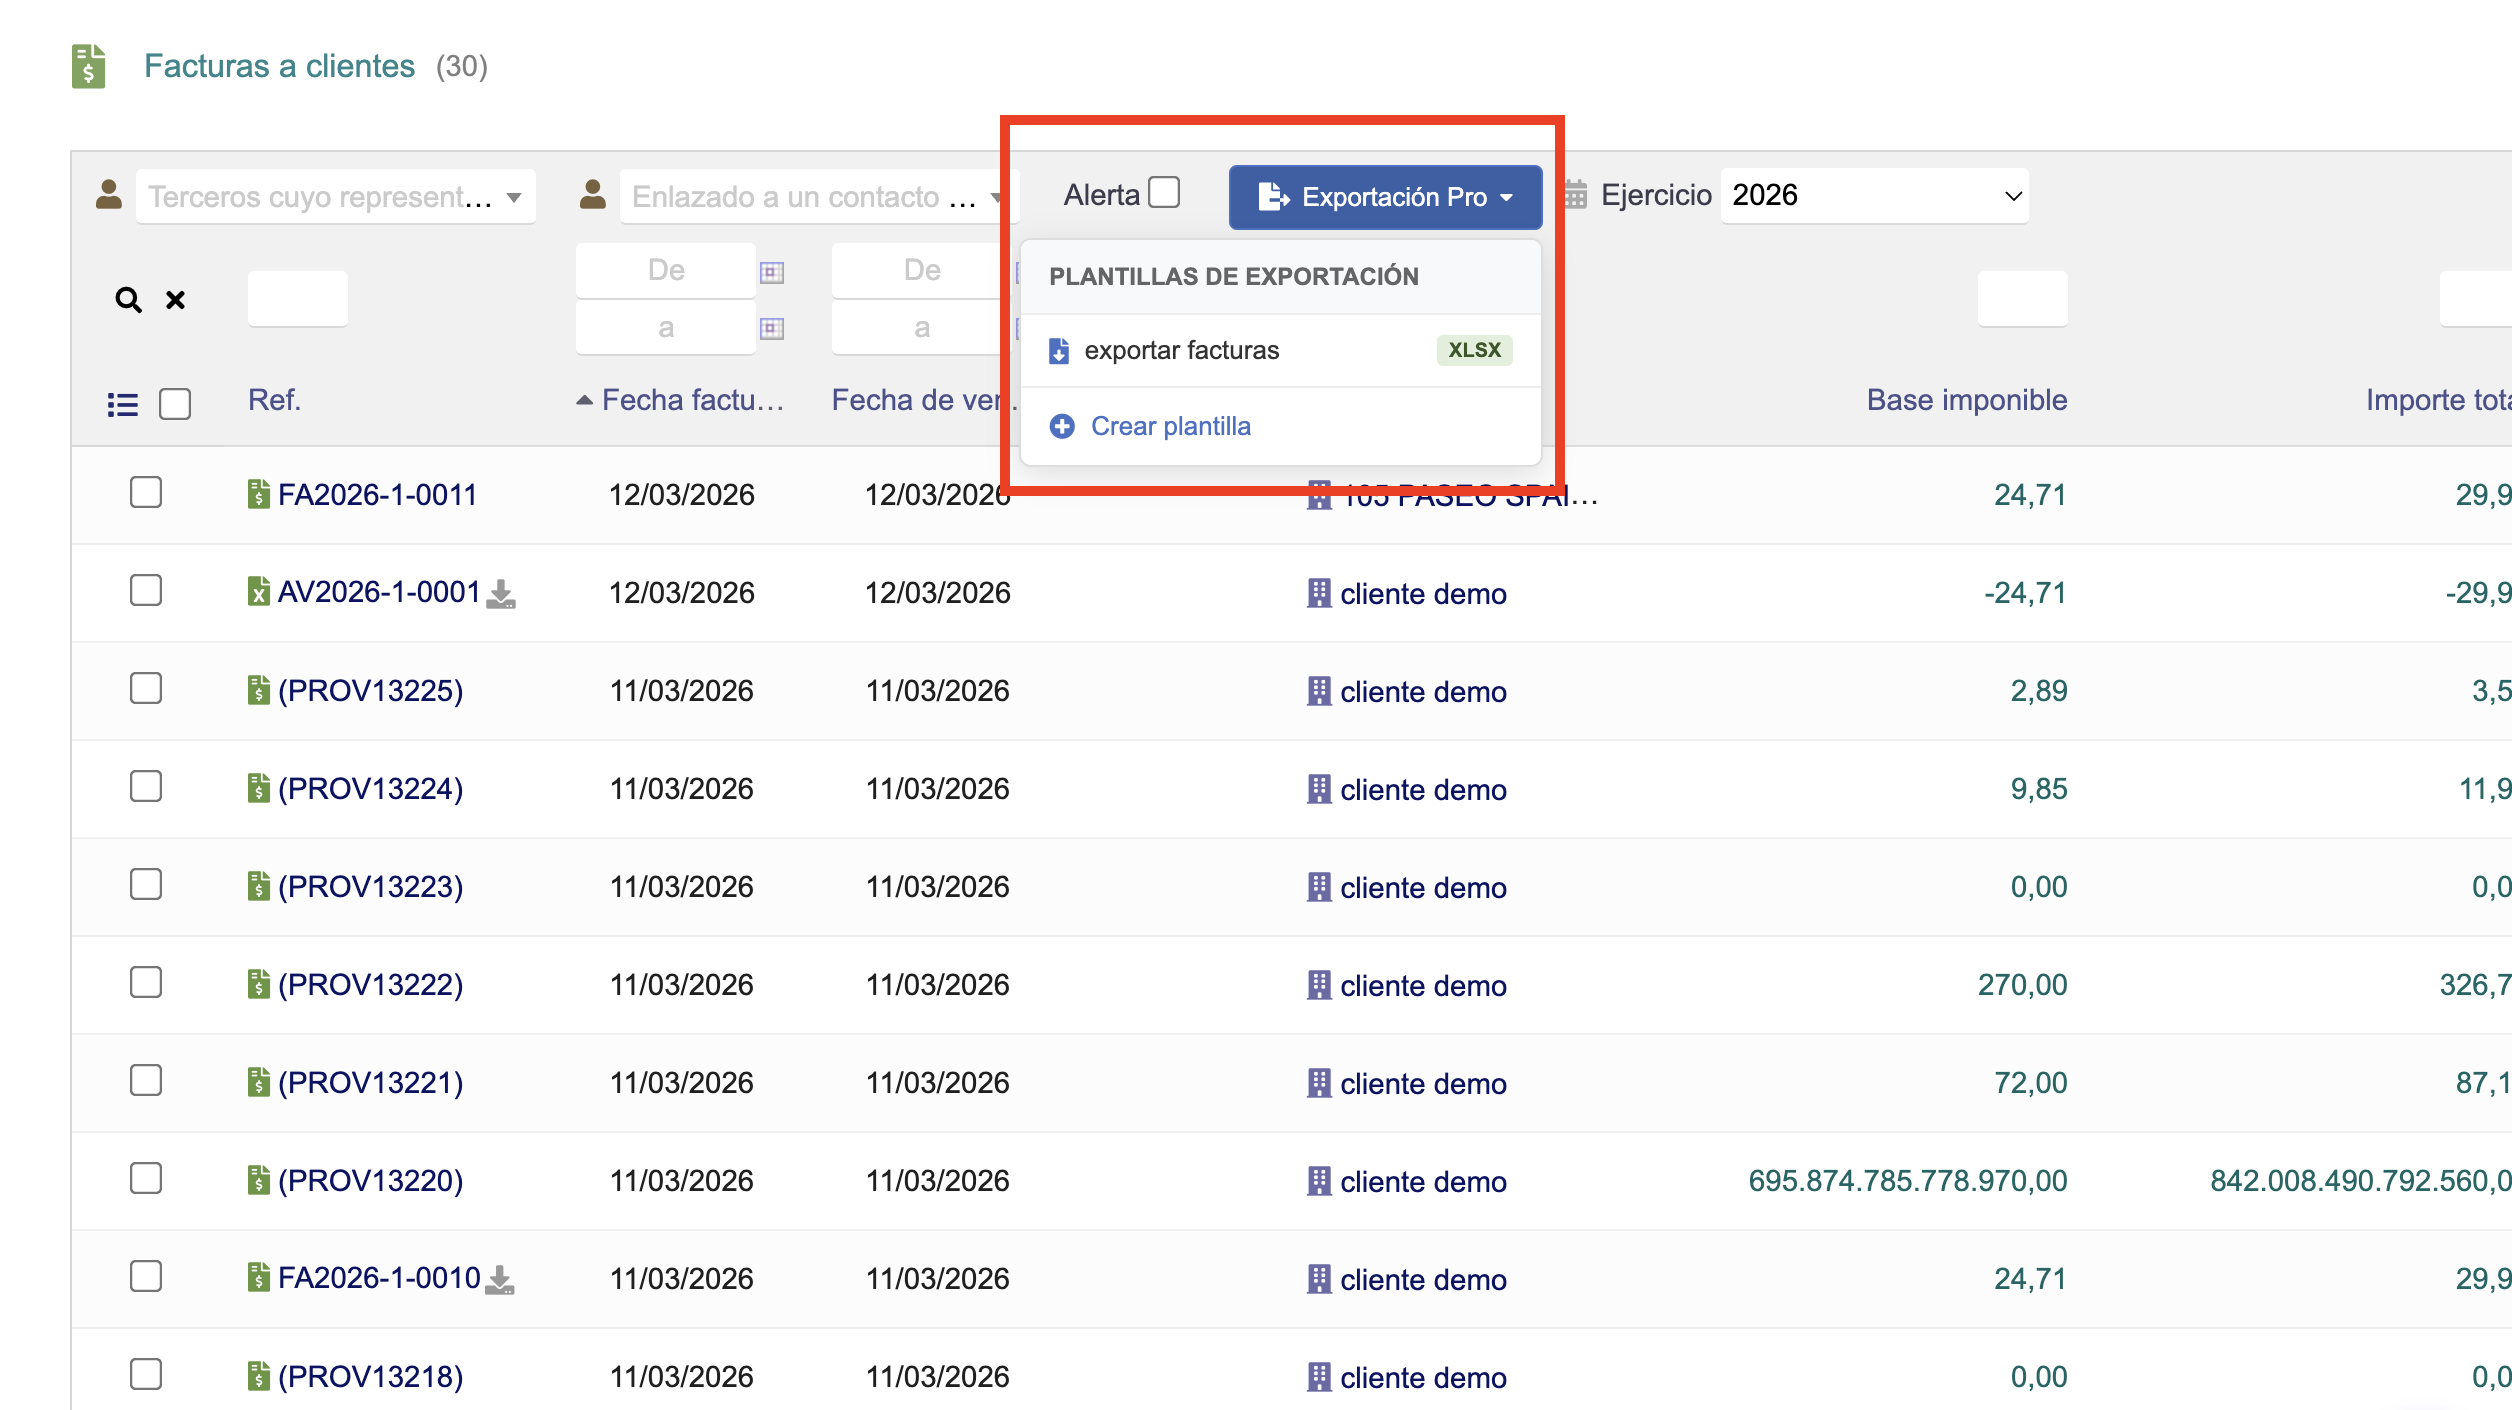Image resolution: width=2512 pixels, height=1410 pixels.
Task: Click the download icon next to AV2026-1-0001
Action: coord(501,594)
